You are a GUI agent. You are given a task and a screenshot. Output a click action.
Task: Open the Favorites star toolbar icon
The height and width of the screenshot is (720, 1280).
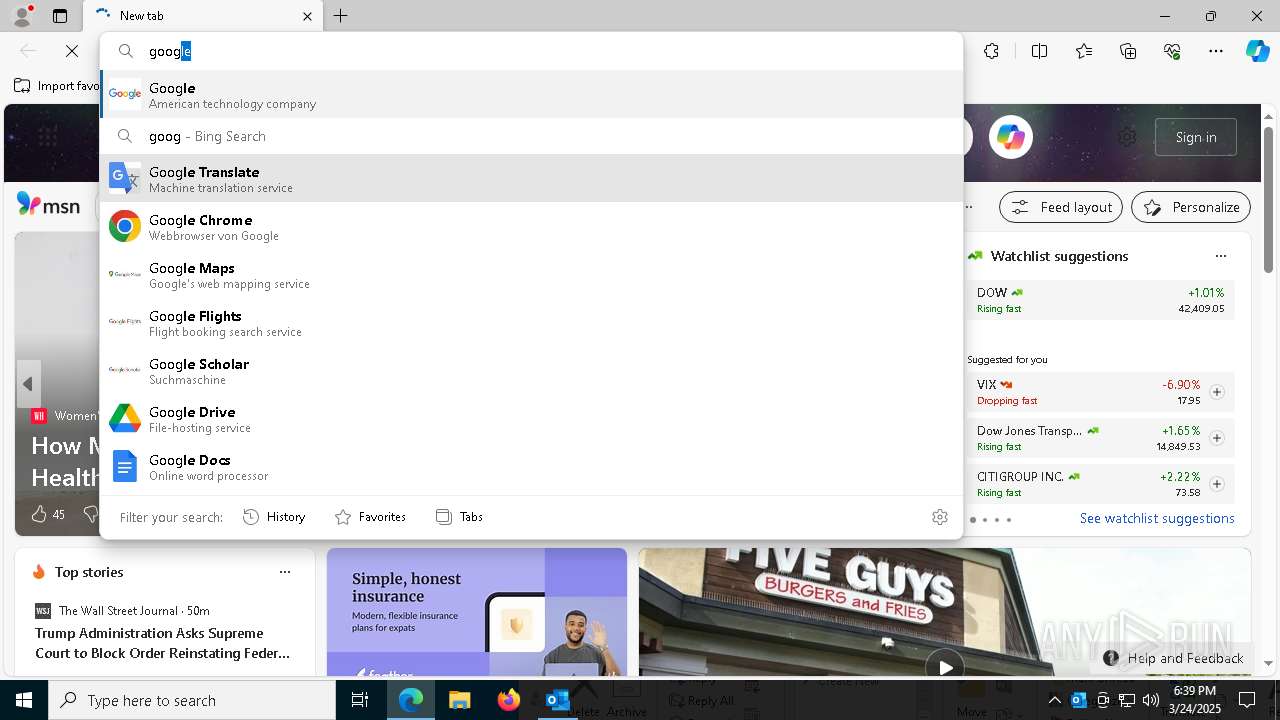(1084, 51)
